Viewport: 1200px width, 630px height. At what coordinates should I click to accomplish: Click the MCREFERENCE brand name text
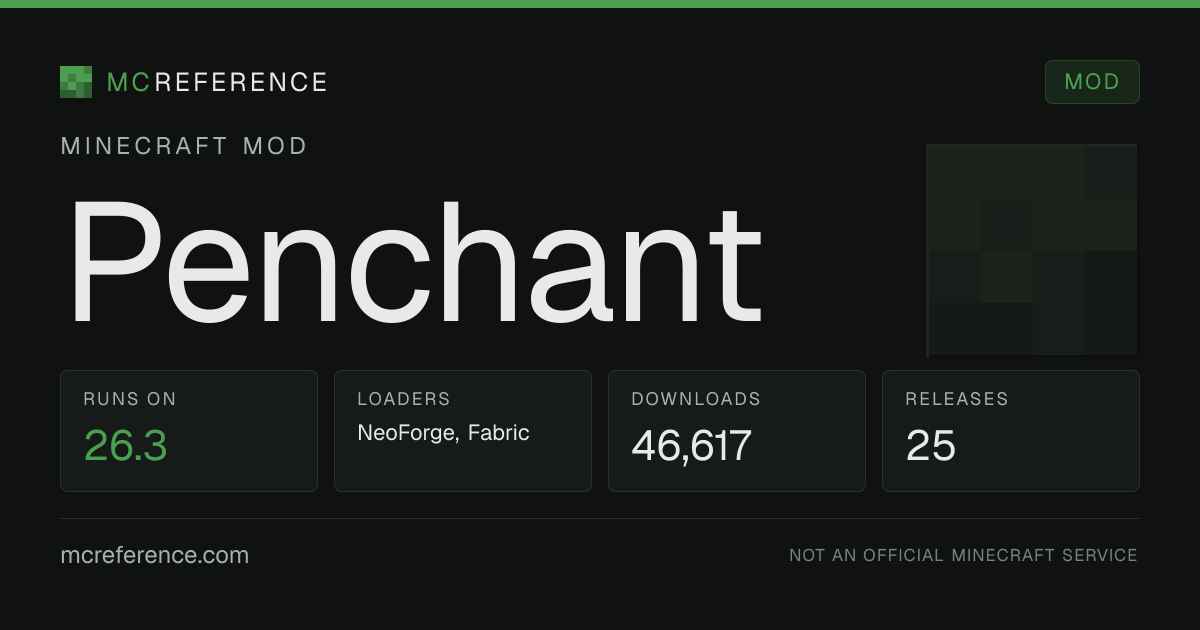(x=217, y=82)
